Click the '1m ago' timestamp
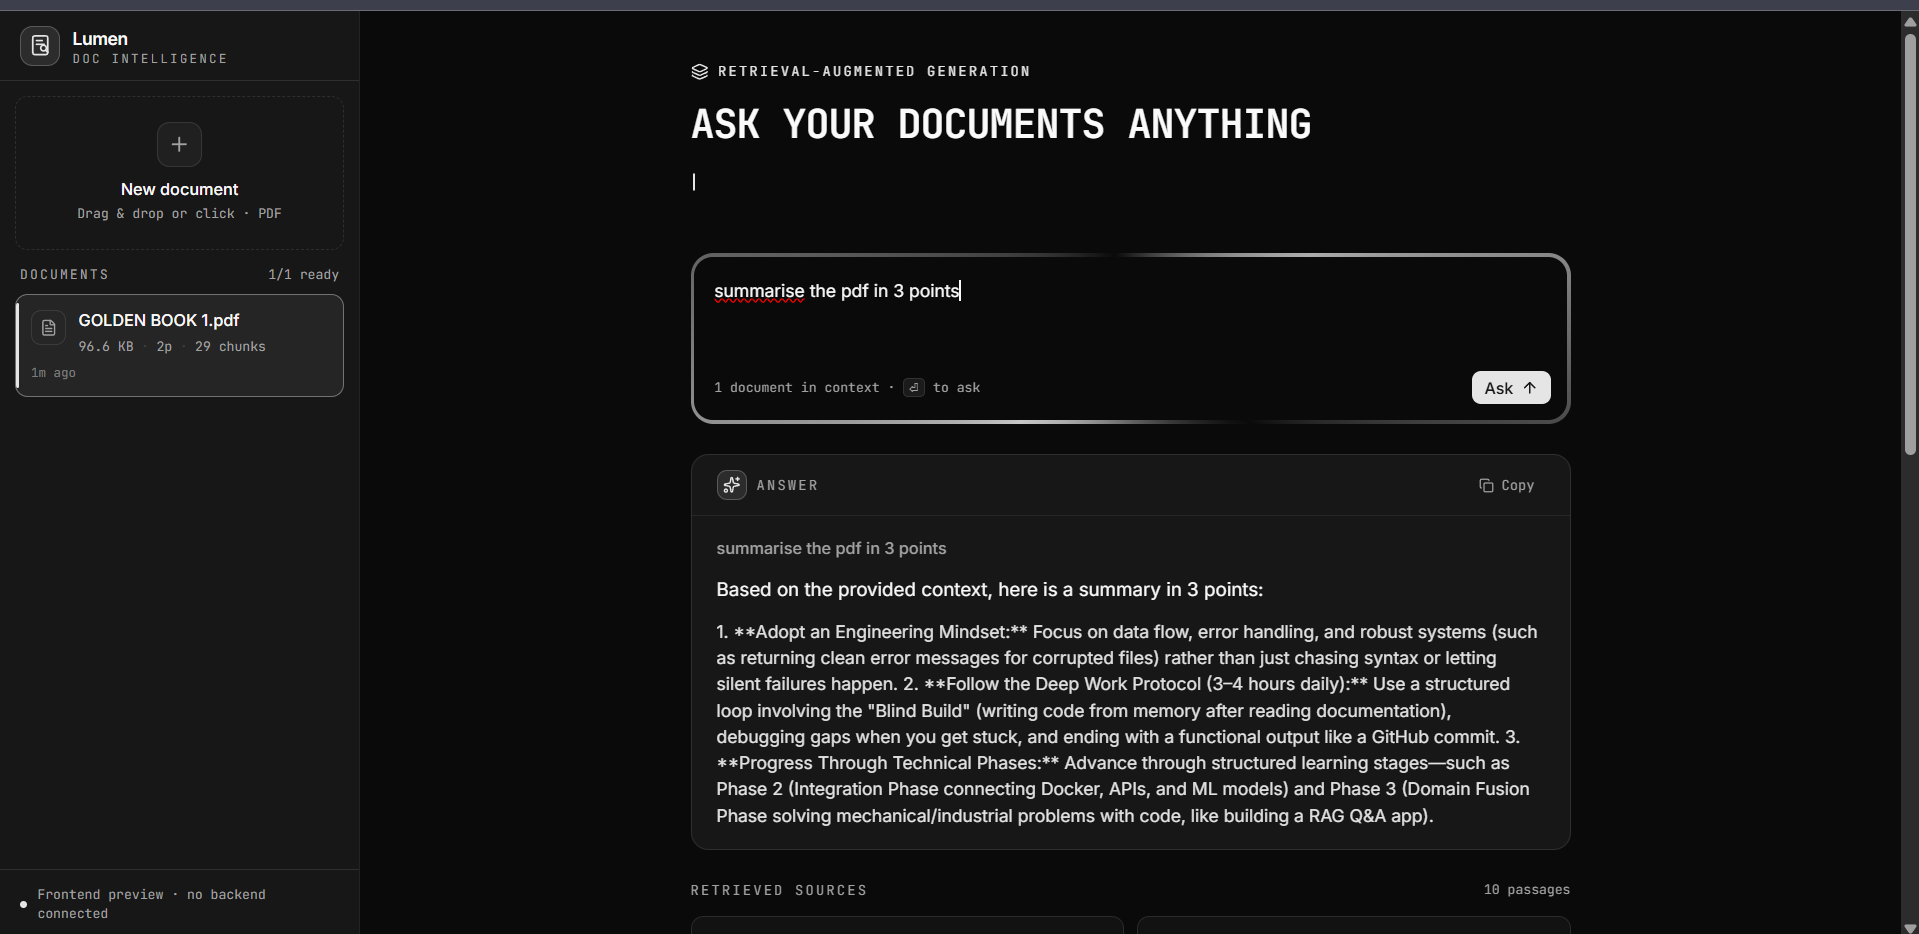1919x934 pixels. click(x=53, y=373)
